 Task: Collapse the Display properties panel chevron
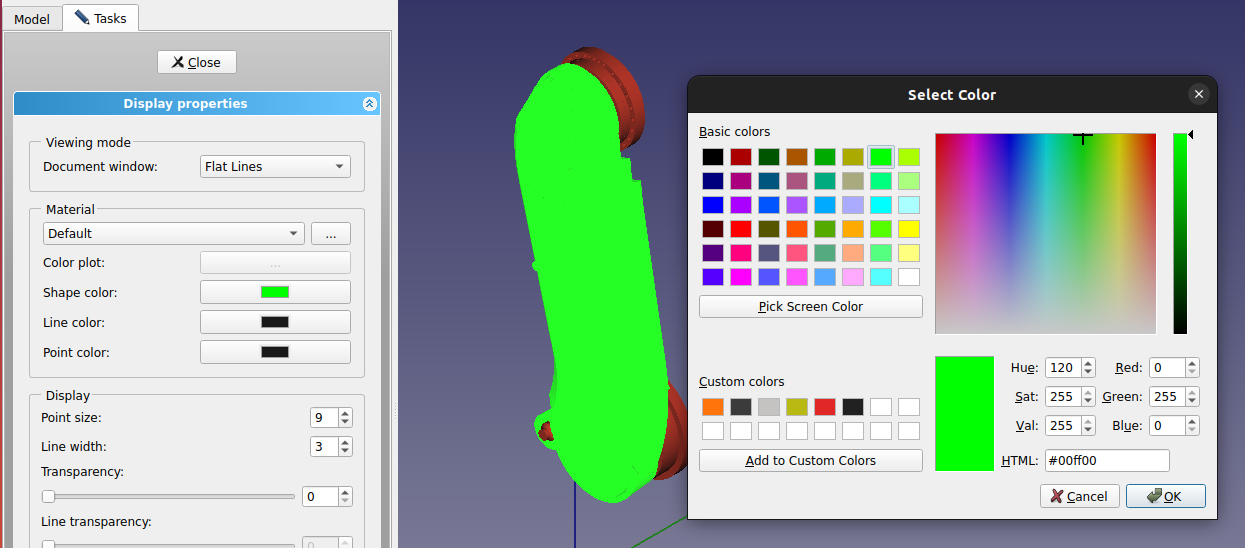(369, 104)
